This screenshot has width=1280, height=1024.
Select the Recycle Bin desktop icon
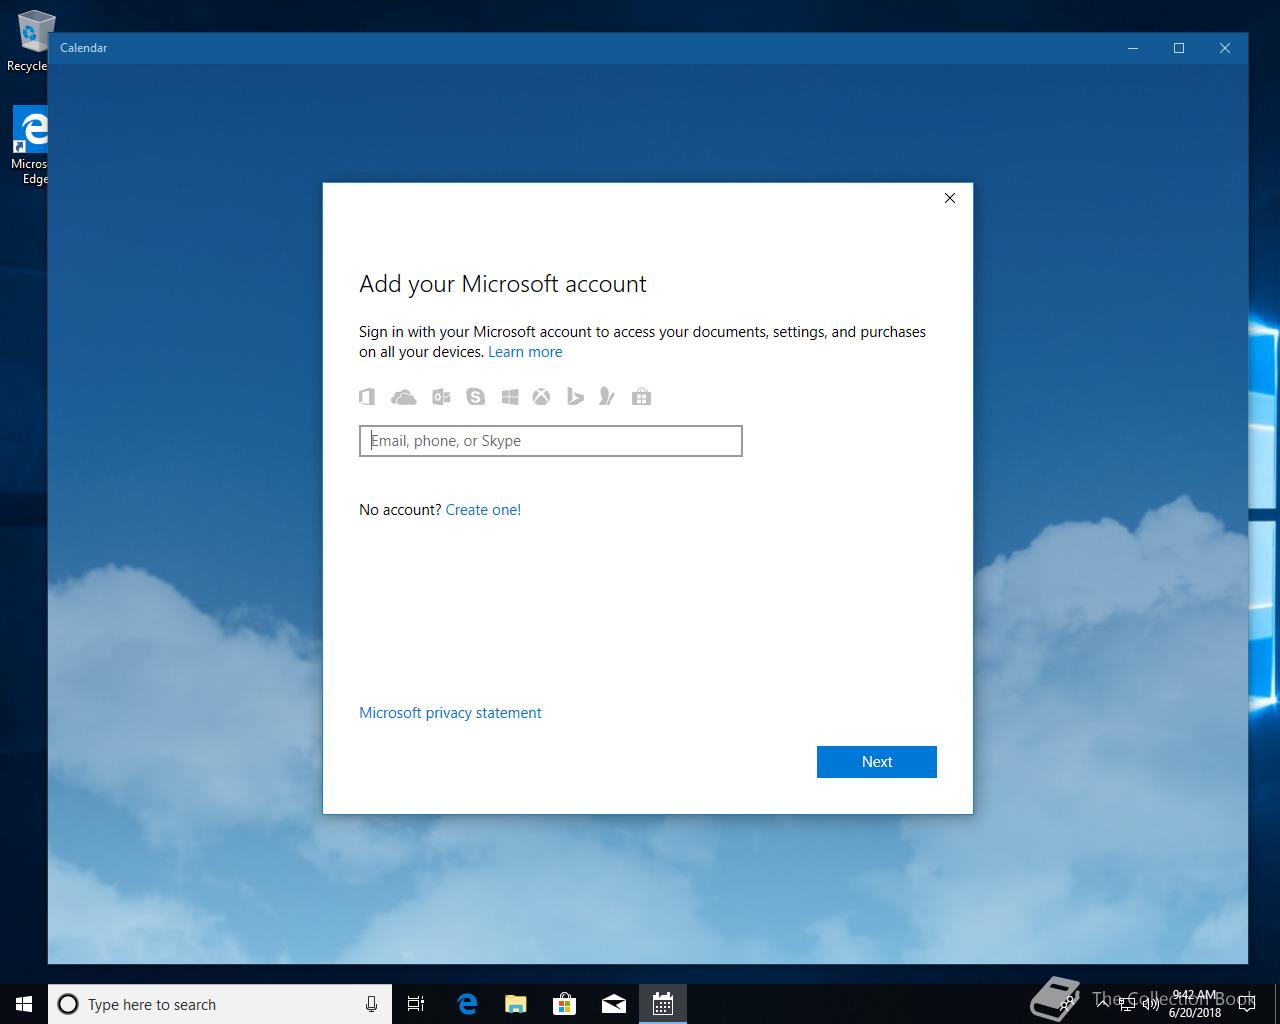(x=28, y=42)
